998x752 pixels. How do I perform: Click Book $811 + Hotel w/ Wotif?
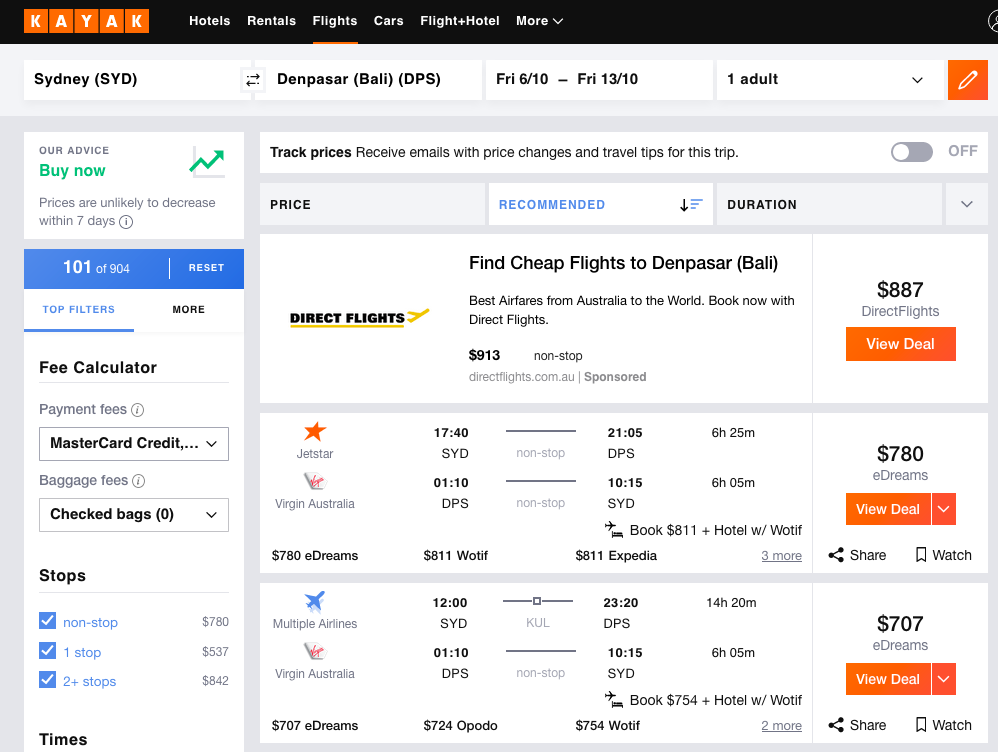(715, 530)
